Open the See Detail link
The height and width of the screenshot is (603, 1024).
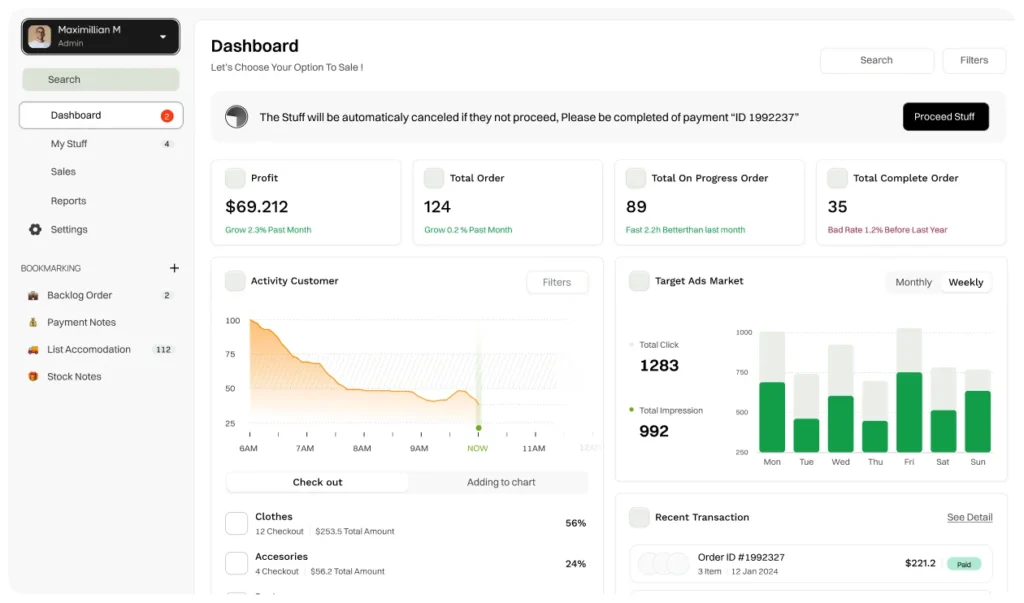coord(969,518)
